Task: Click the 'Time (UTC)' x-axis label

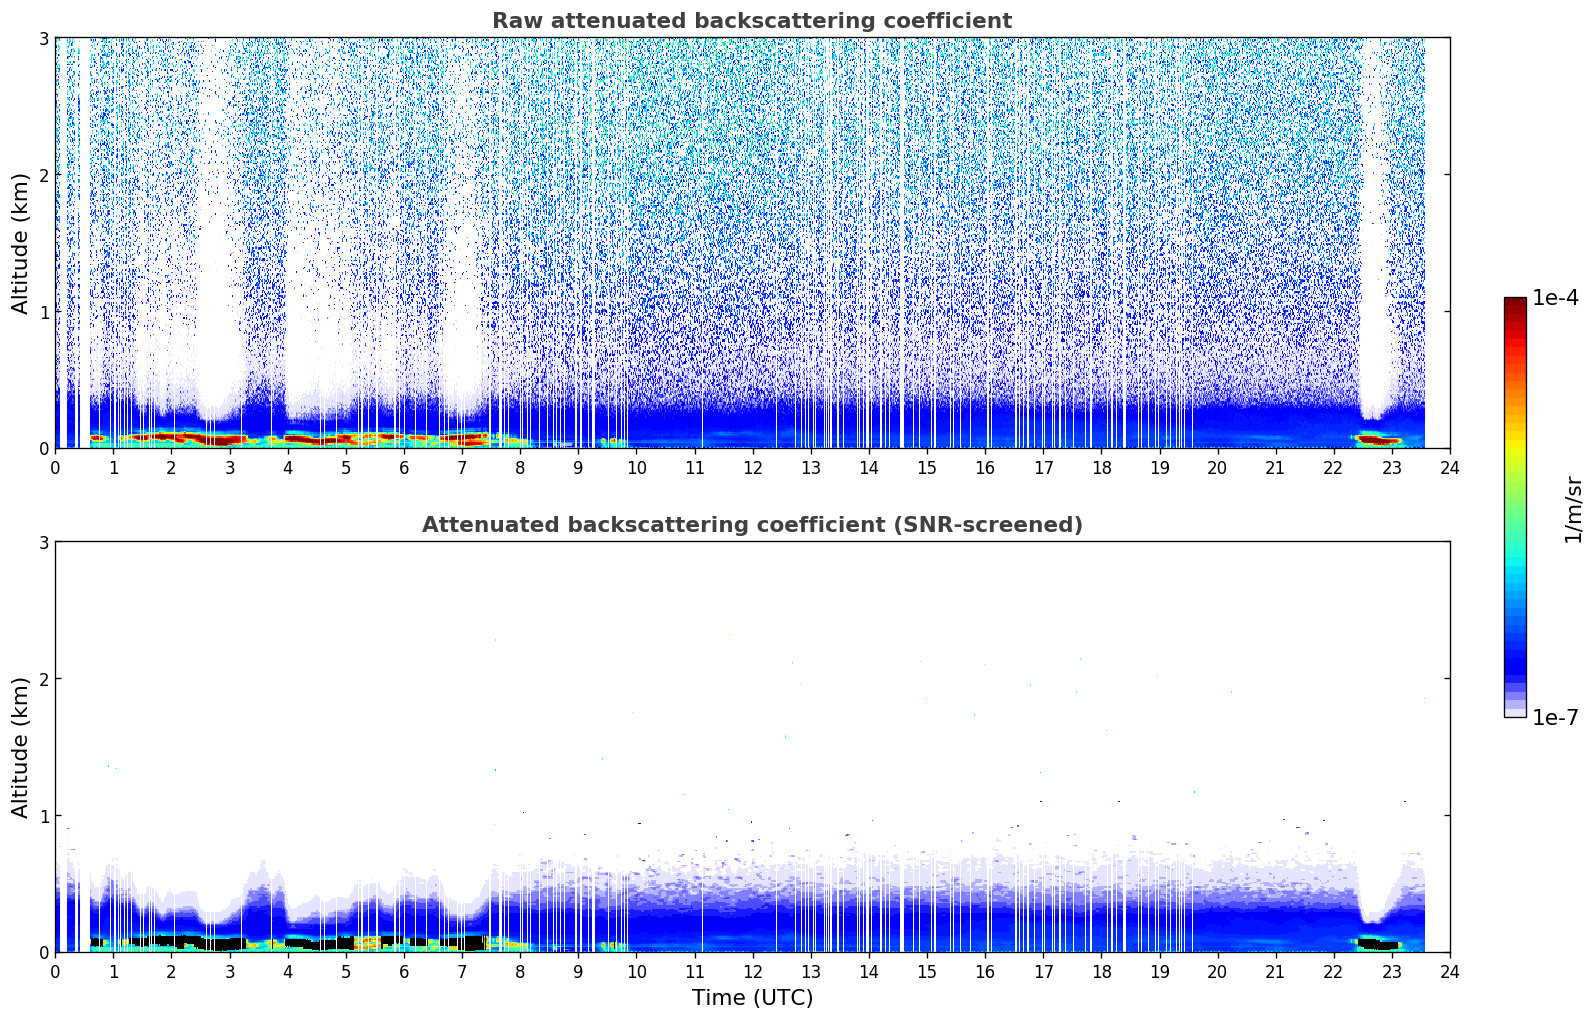Action: tap(752, 997)
